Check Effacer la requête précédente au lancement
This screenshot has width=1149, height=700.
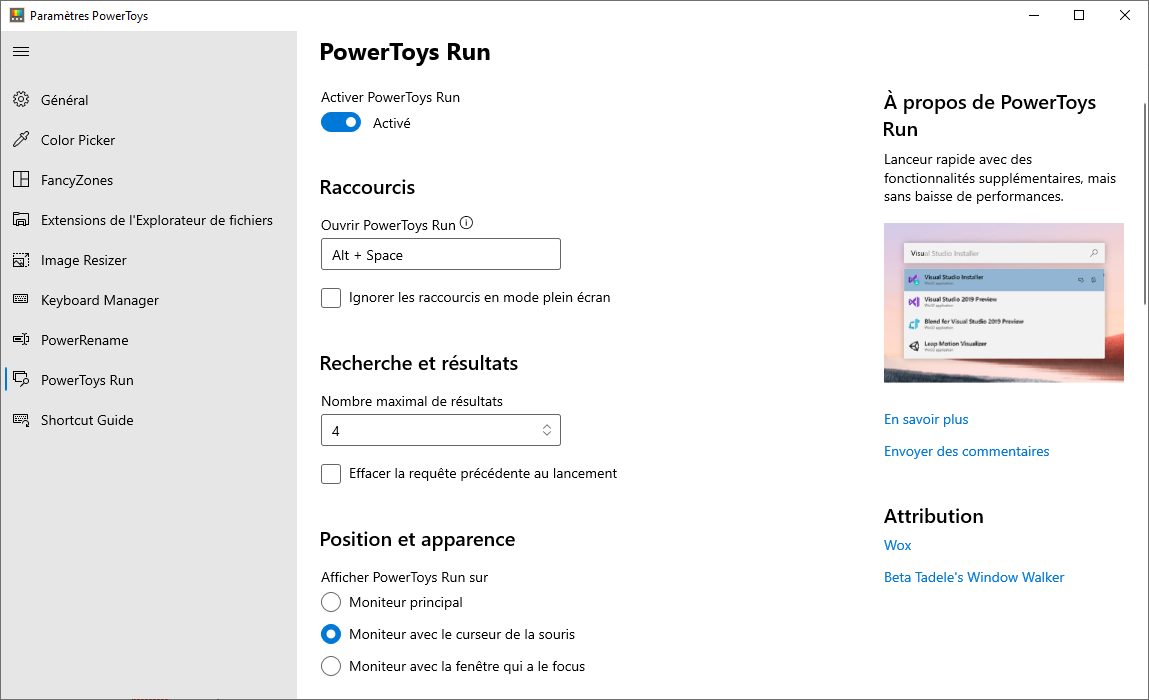(x=331, y=474)
